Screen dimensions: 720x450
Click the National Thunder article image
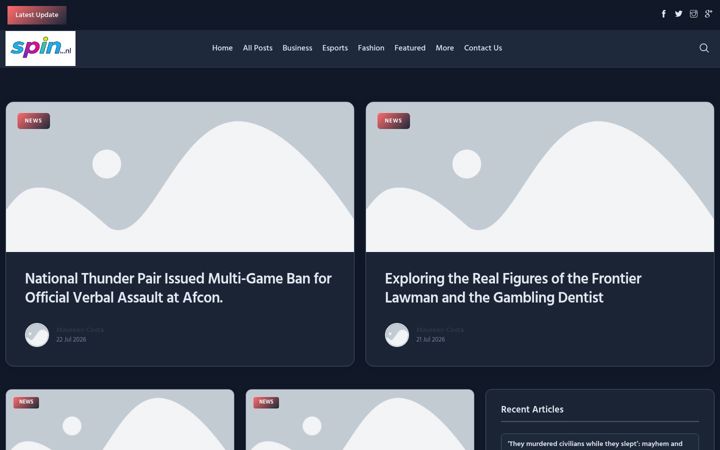point(180,177)
